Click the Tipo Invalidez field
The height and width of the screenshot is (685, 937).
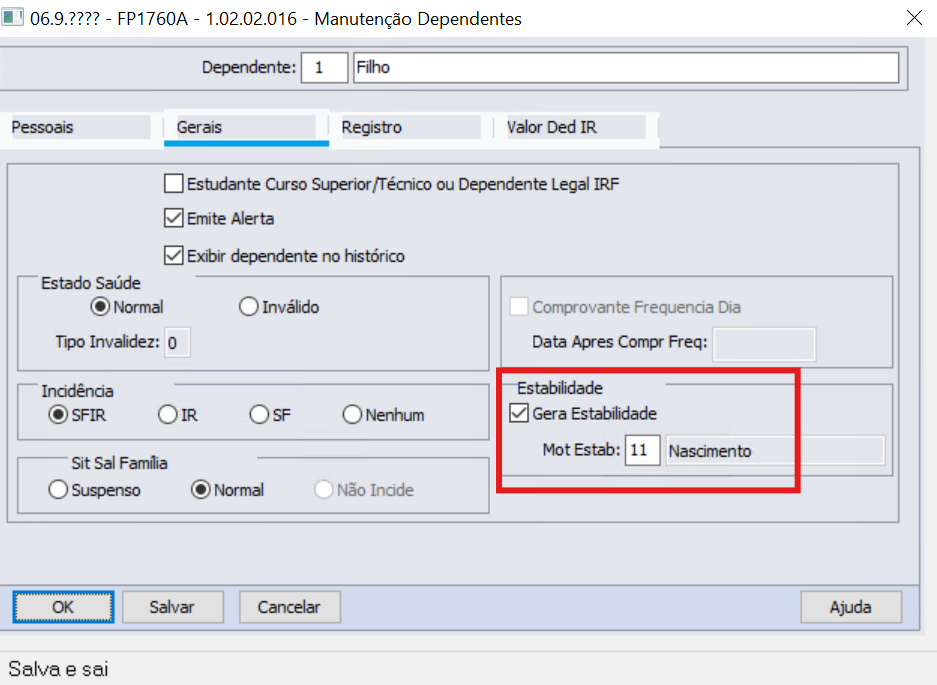tap(177, 342)
